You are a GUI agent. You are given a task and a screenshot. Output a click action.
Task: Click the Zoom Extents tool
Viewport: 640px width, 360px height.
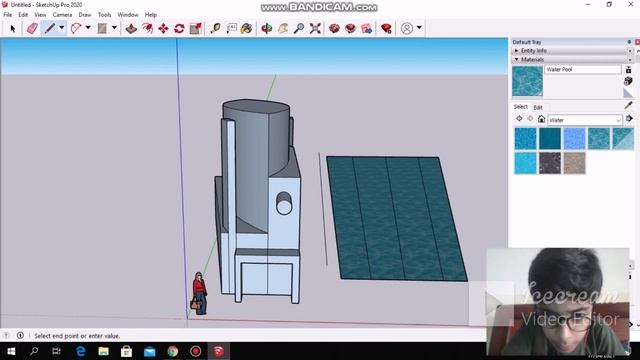(x=315, y=28)
